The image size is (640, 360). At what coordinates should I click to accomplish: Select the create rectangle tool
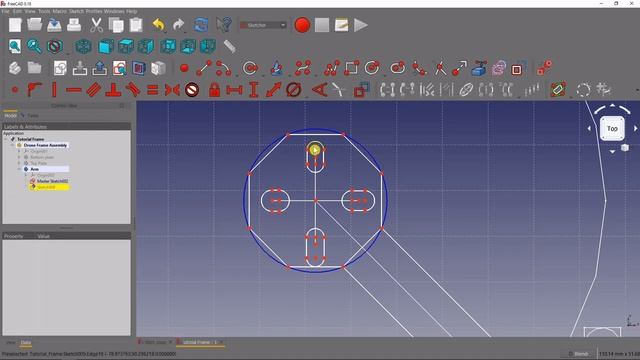point(351,68)
